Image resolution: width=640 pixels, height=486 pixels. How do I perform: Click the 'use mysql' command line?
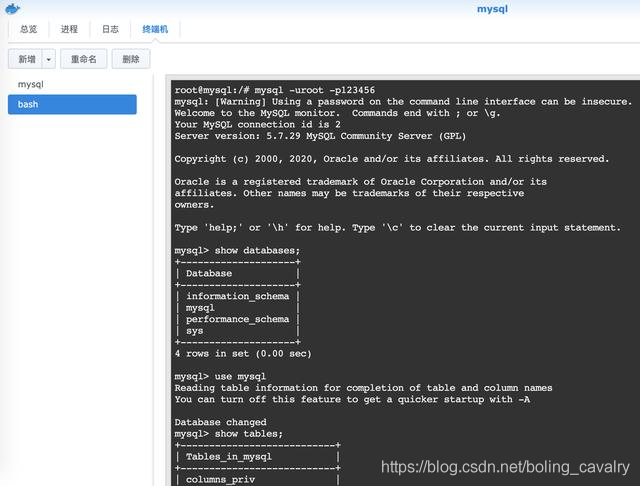click(x=220, y=376)
